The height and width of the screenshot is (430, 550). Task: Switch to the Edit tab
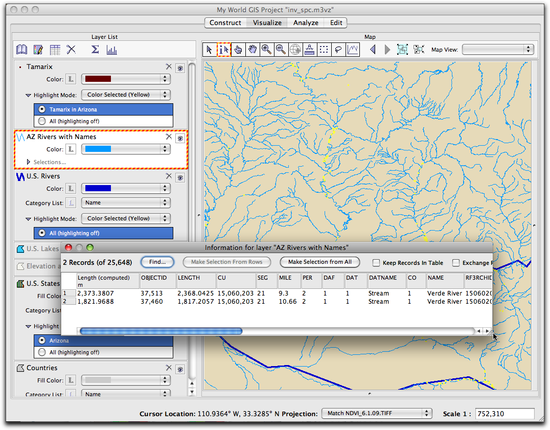click(x=336, y=23)
